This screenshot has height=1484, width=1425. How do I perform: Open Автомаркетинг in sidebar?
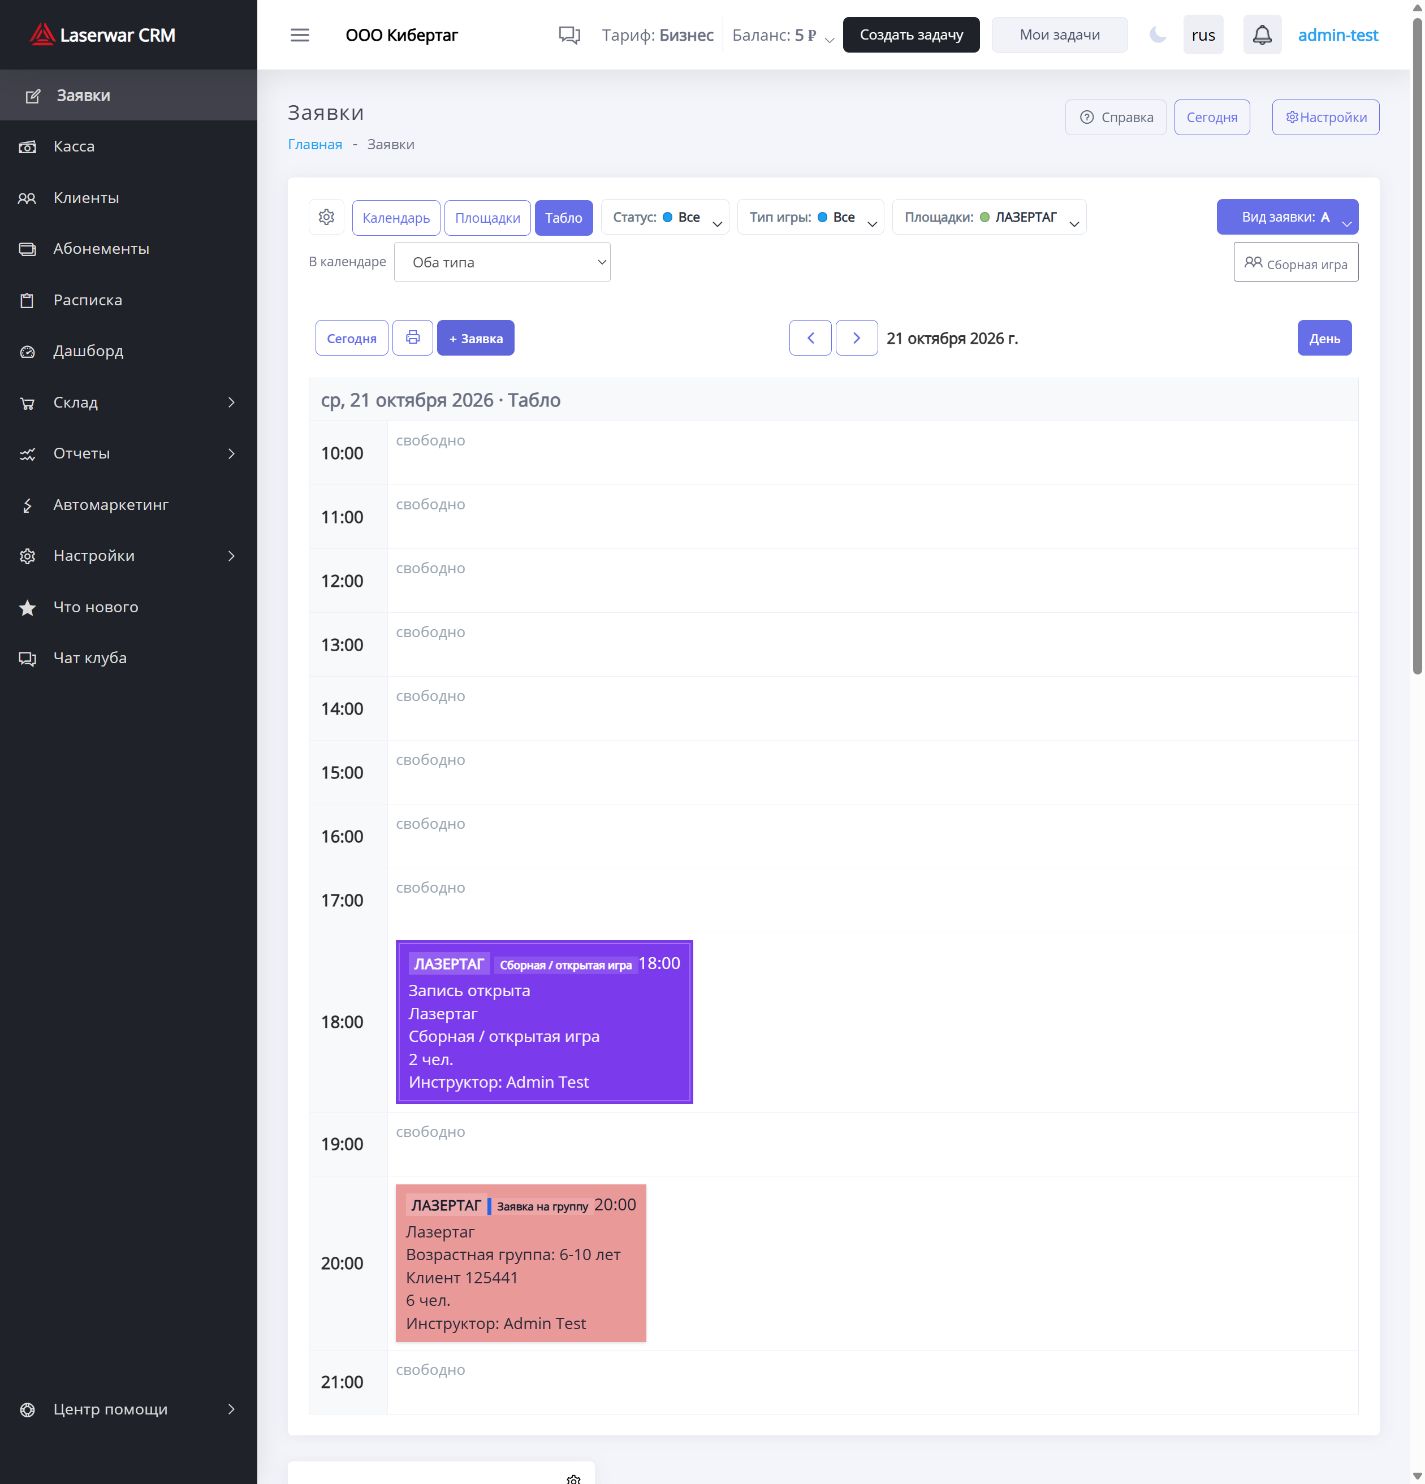pyautogui.click(x=128, y=505)
